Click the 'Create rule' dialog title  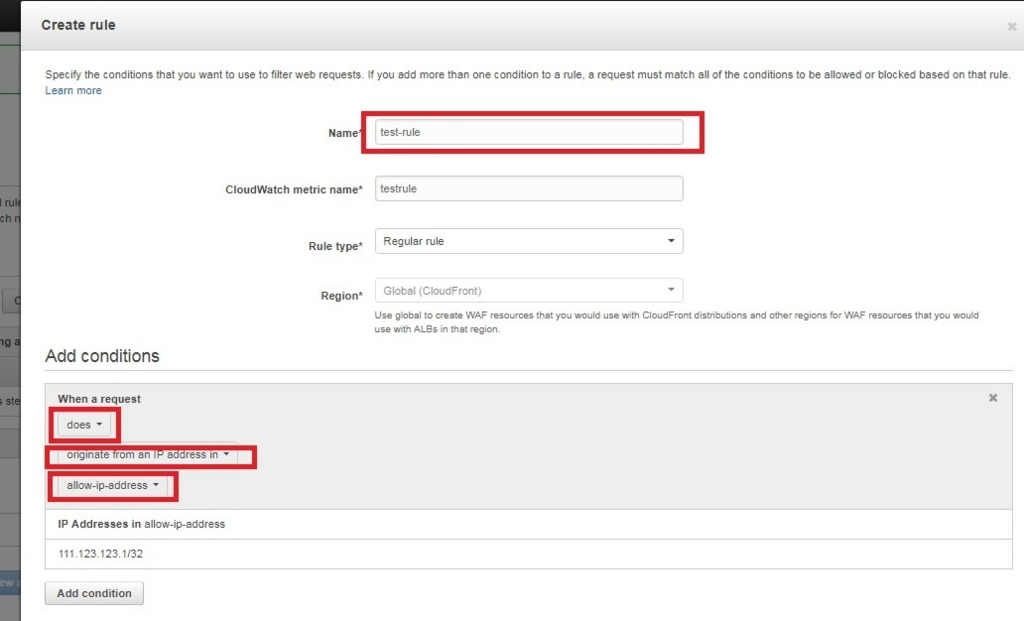(78, 25)
